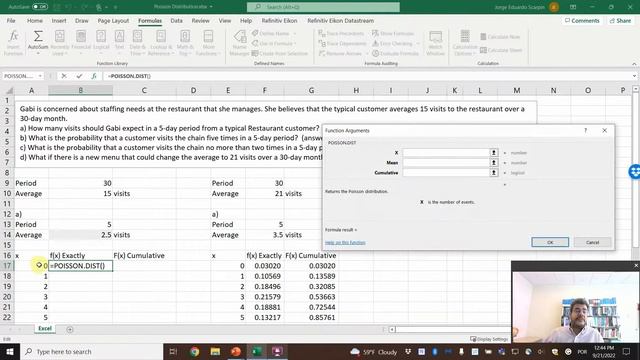Toggle Show Formulas
This screenshot has width=640, height=360.
393,33
